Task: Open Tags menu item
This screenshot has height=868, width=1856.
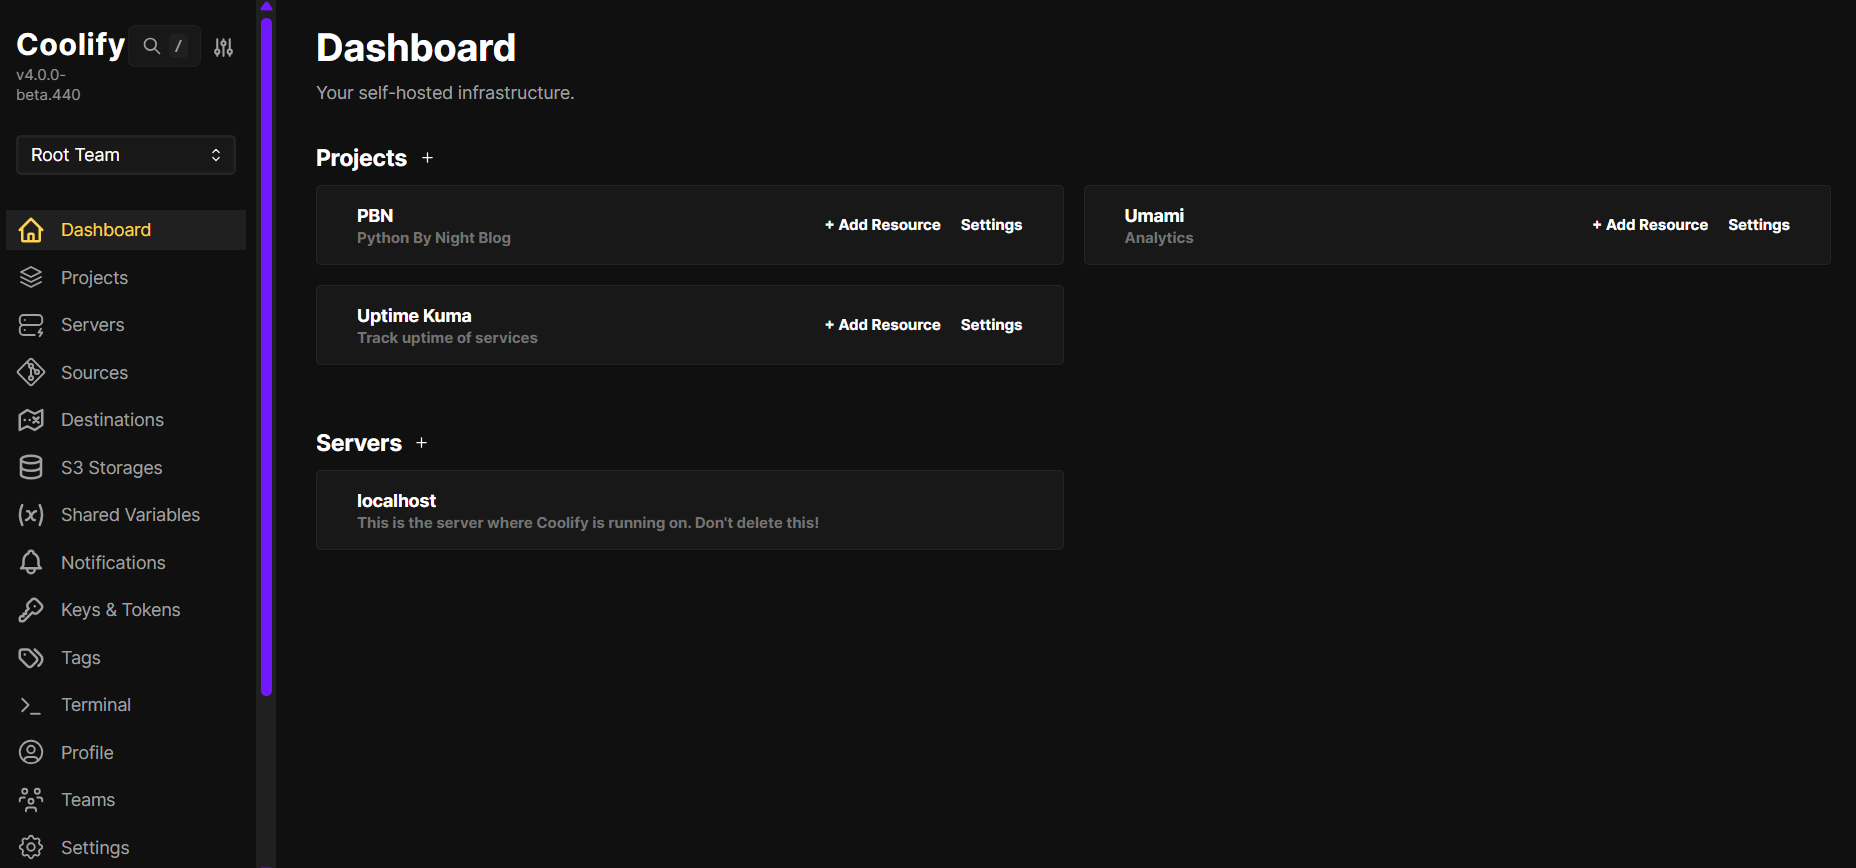Action: pyautogui.click(x=126, y=657)
